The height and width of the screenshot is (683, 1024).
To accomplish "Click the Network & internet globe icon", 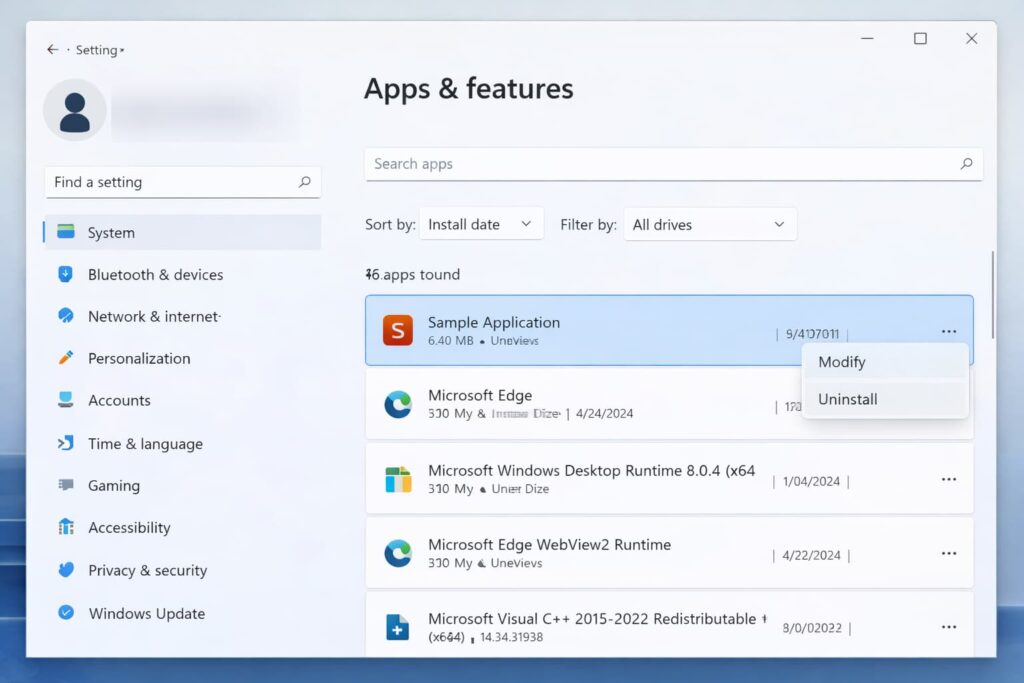I will 66,316.
